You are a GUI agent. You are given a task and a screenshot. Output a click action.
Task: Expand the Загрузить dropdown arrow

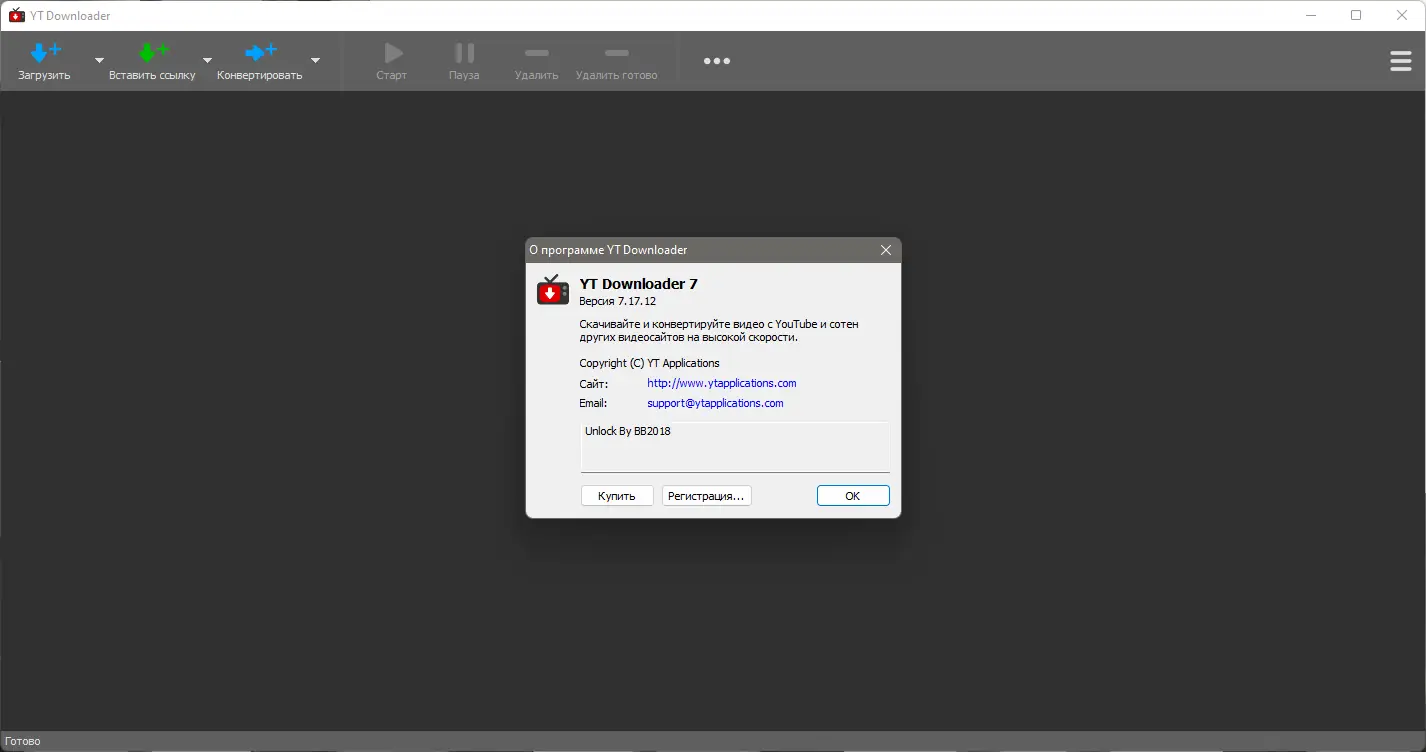[x=99, y=60]
